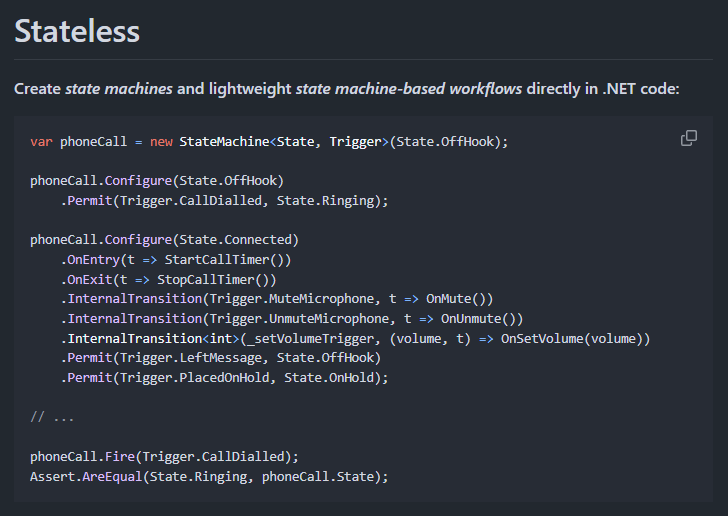This screenshot has height=516, width=728.
Task: Copy the code snippet using the copy icon
Action: (x=689, y=138)
